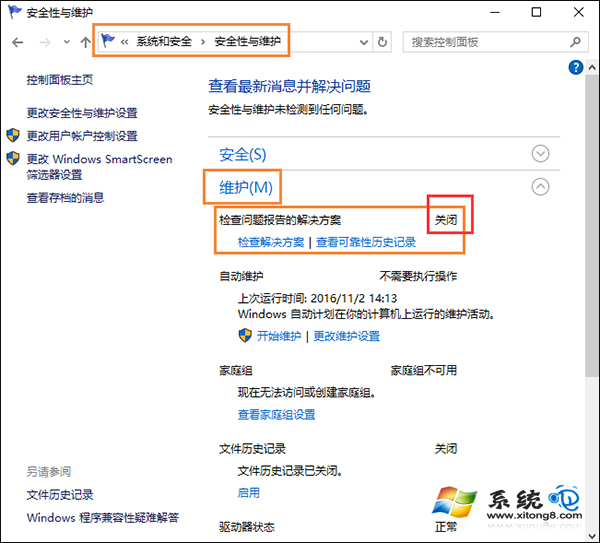Screen dimensions: 600x543
Task: Click the window title flag icon
Action: click(x=15, y=12)
